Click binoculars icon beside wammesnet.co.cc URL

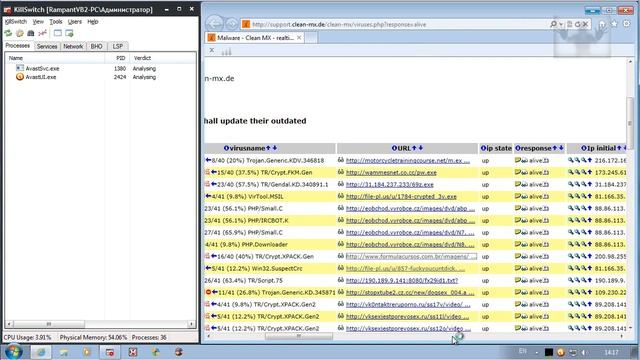tap(341, 172)
